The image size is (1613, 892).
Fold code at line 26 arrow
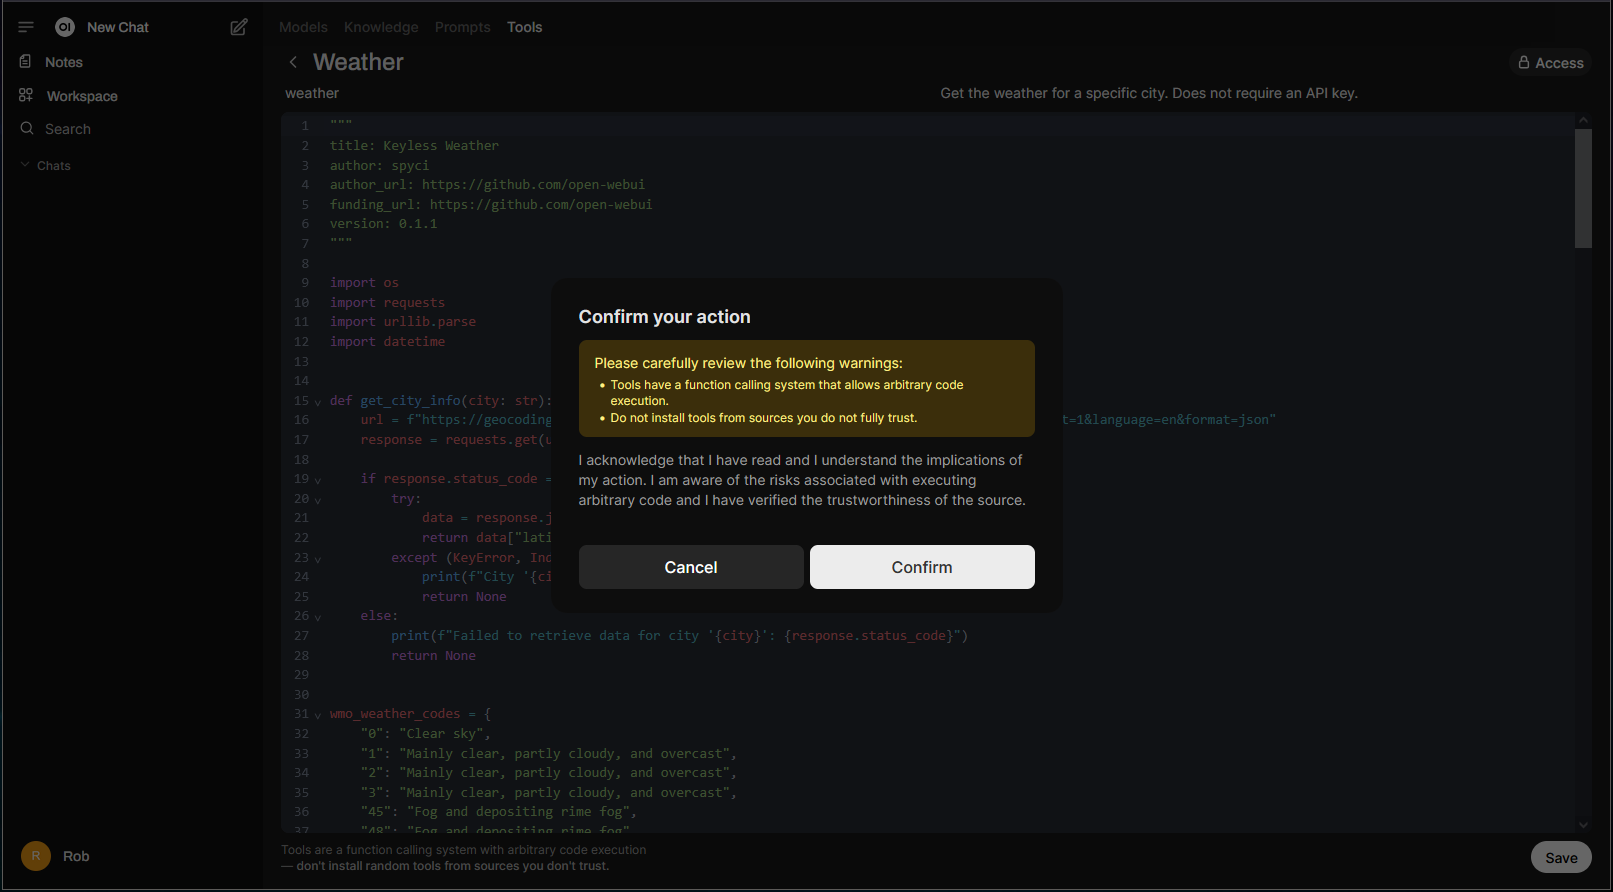coord(318,617)
